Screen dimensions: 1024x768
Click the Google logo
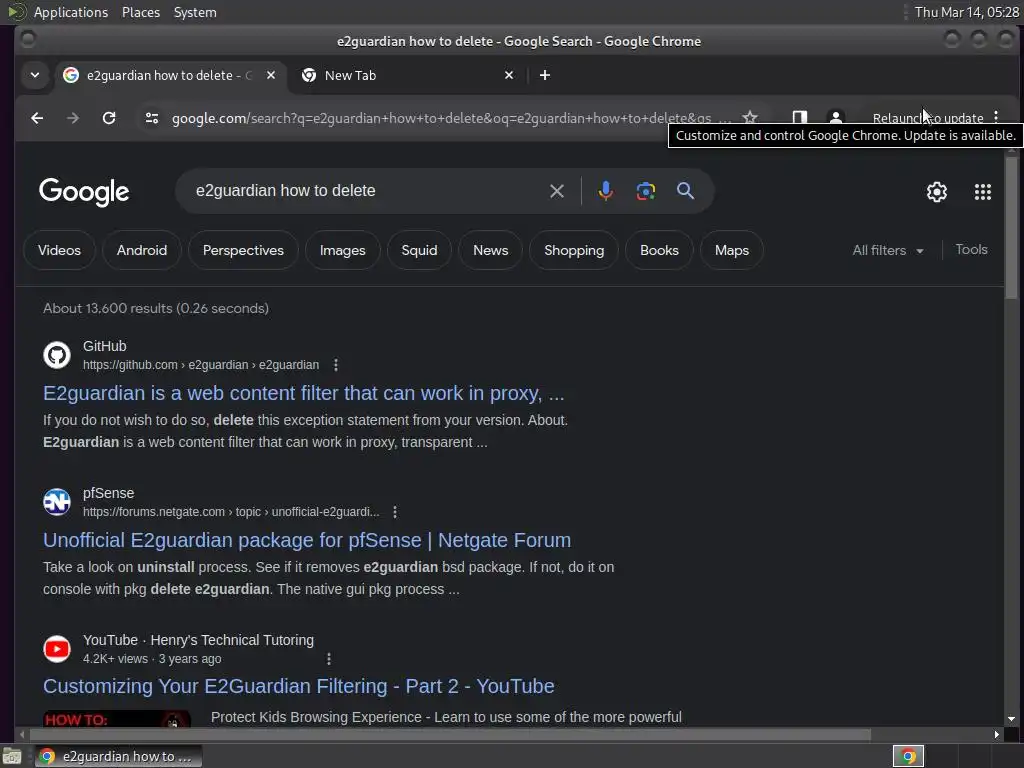(84, 192)
